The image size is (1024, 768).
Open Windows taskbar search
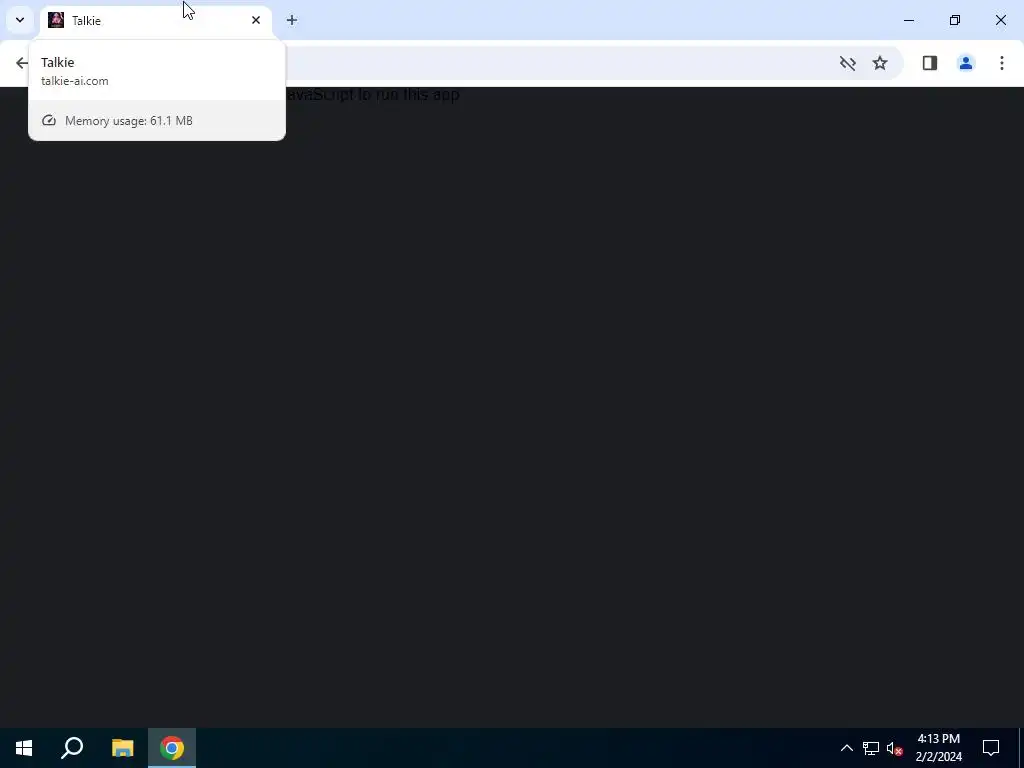[72, 748]
